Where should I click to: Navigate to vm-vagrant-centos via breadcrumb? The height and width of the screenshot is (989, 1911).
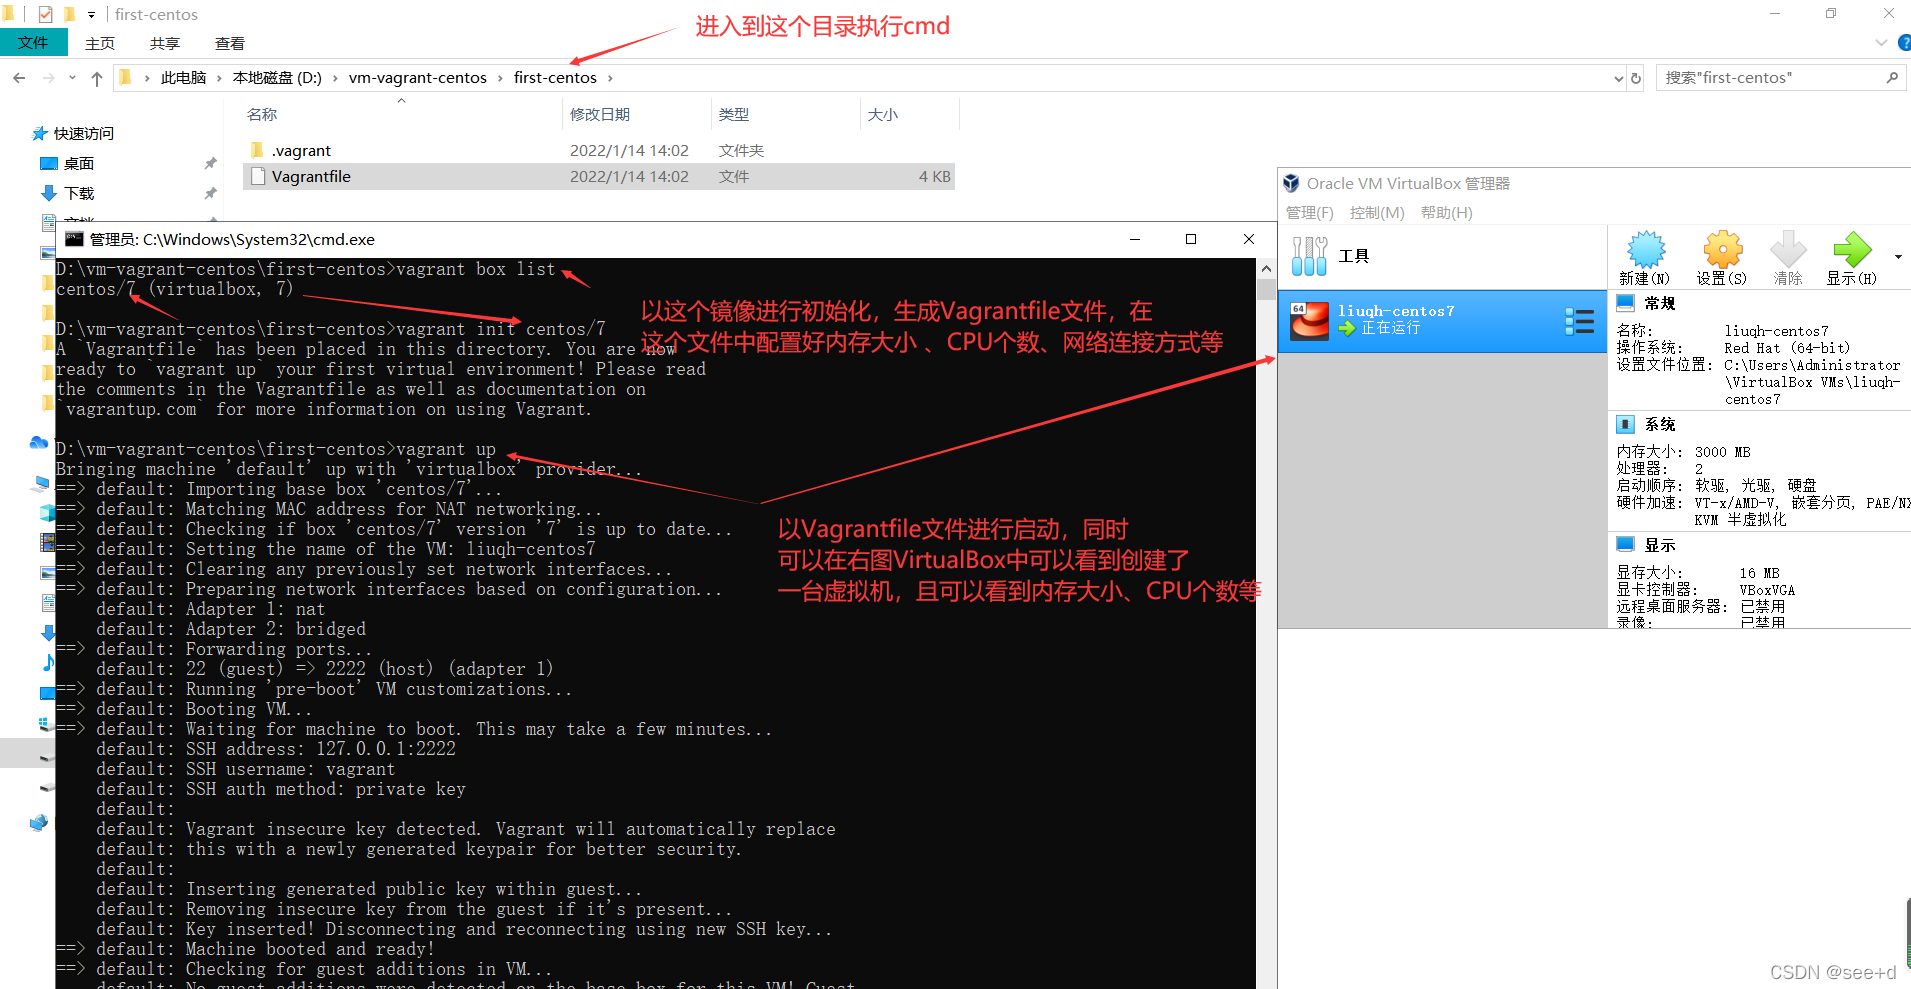(418, 77)
